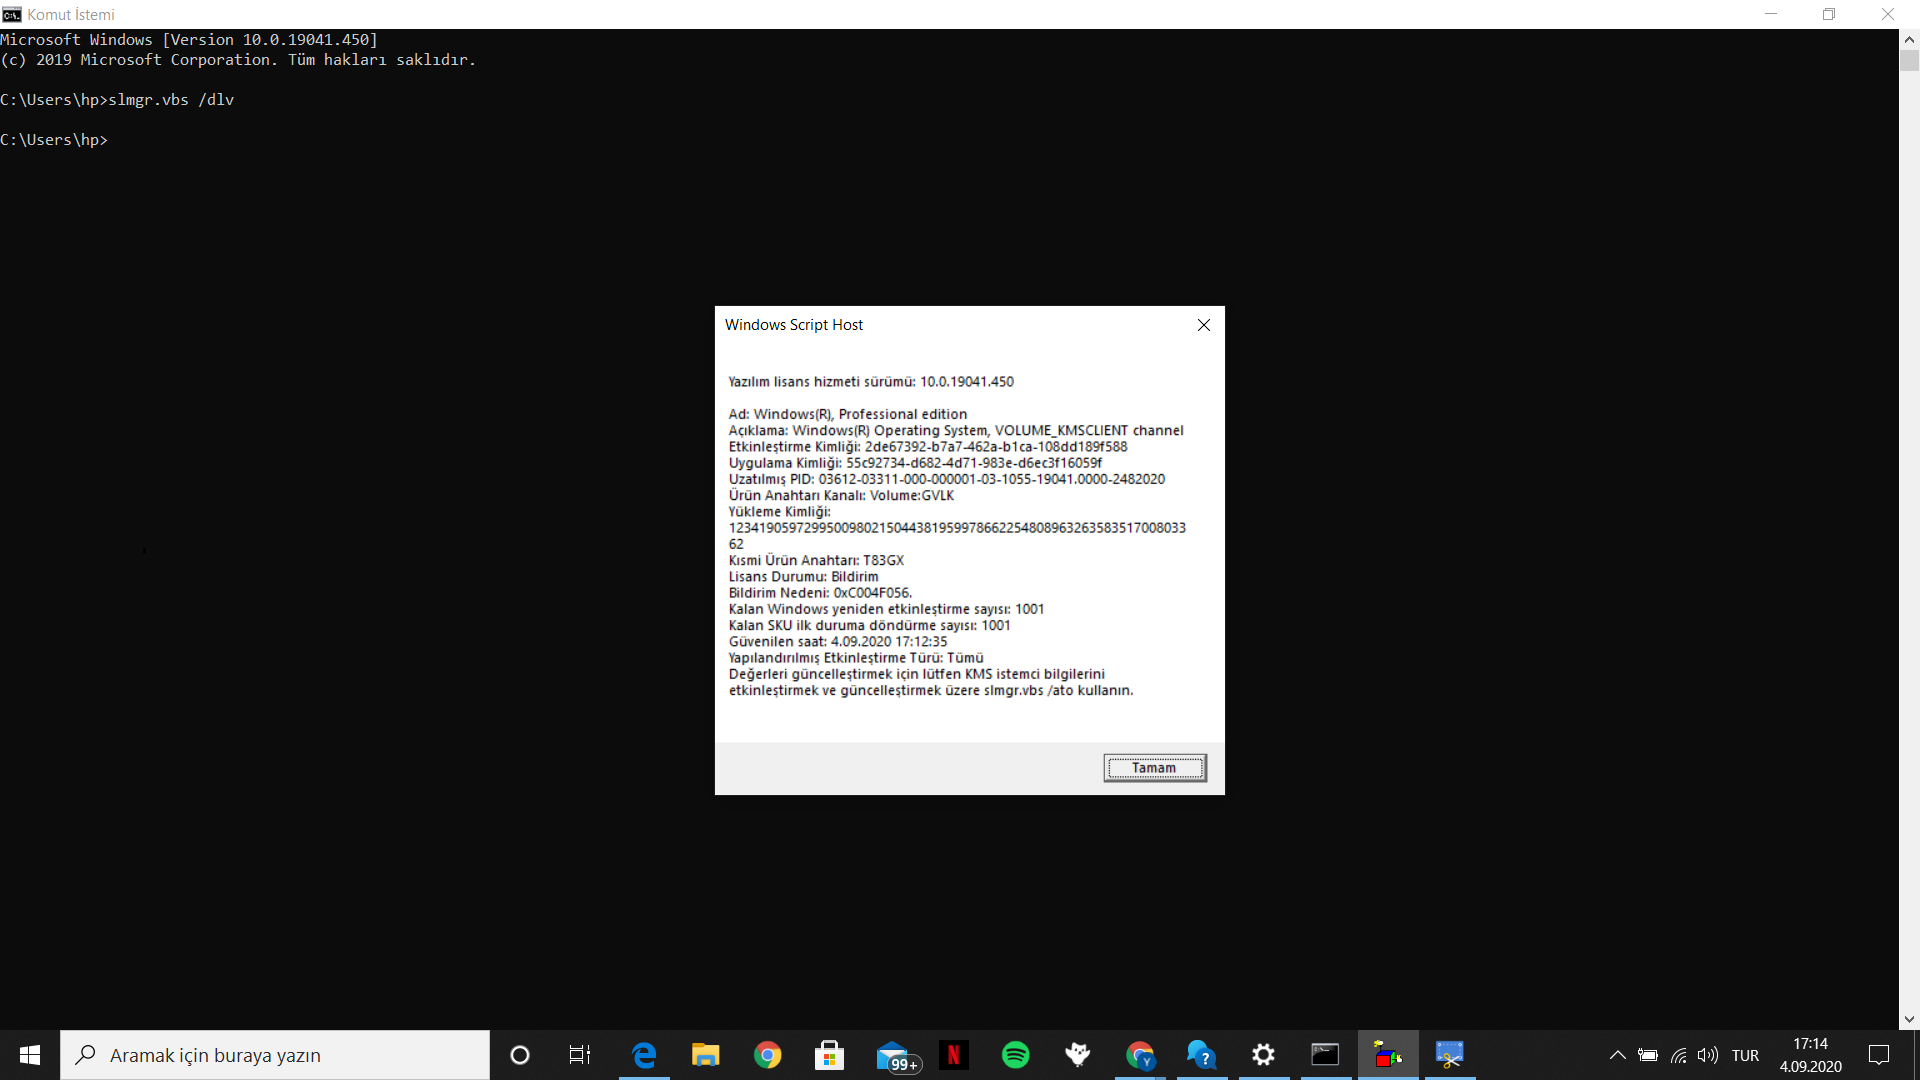Restore down the Komut İstemi window
The height and width of the screenshot is (1080, 1920).
point(1829,14)
